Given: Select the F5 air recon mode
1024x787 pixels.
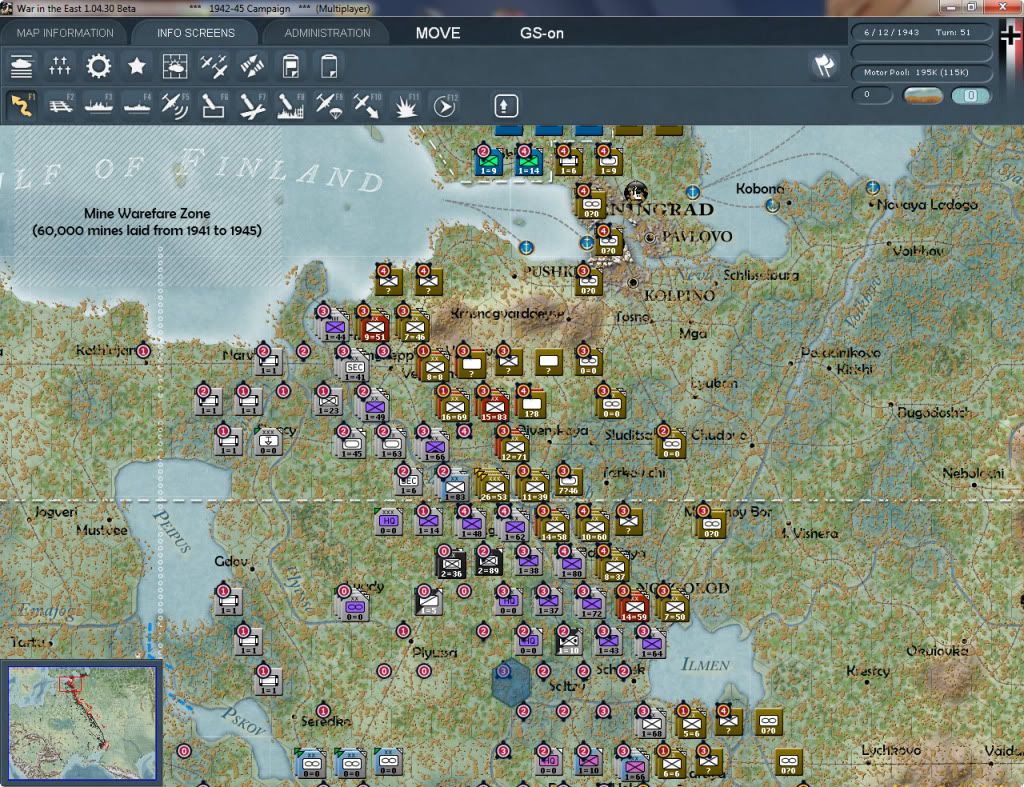Looking at the screenshot, I should [x=175, y=106].
